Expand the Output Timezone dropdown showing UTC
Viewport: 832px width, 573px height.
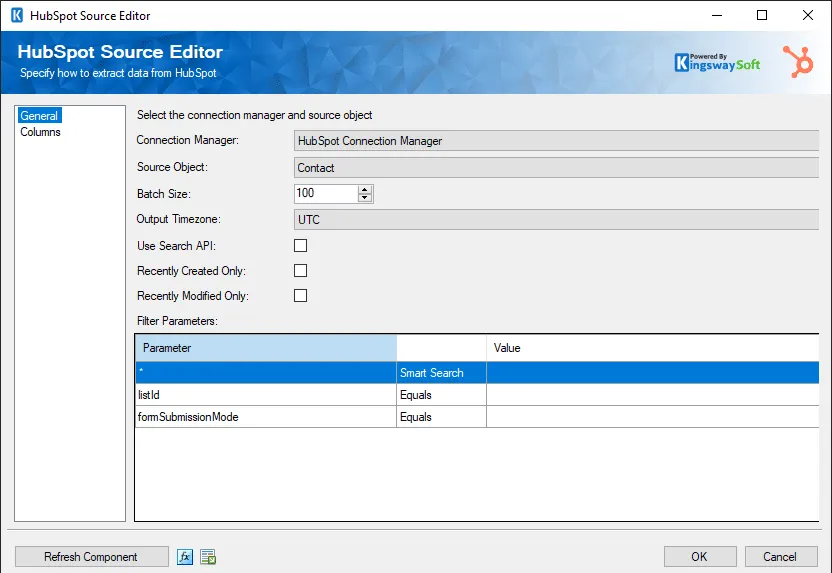(x=556, y=220)
